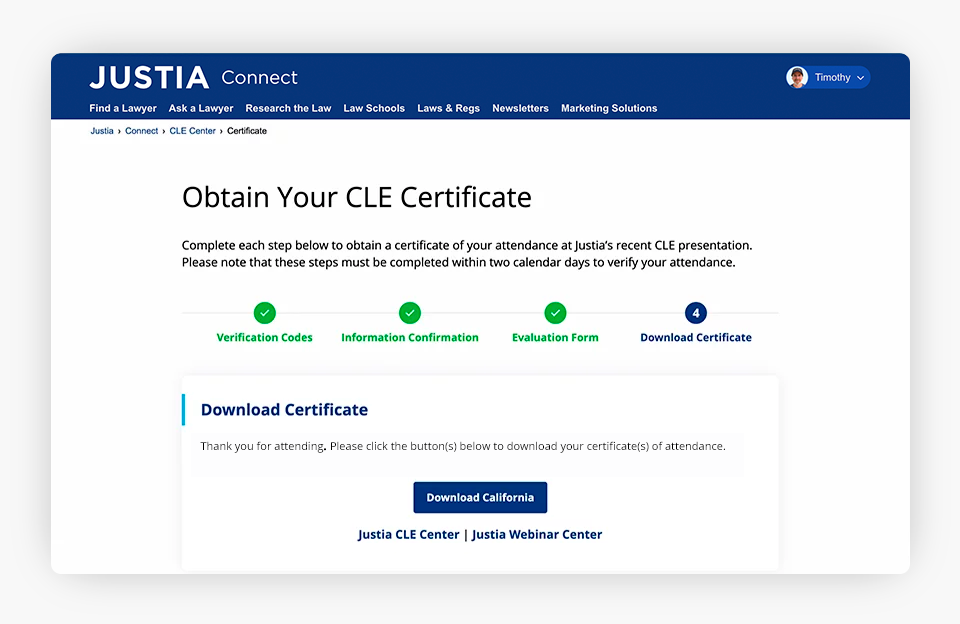
Task: Click the Download California button
Action: 480,497
